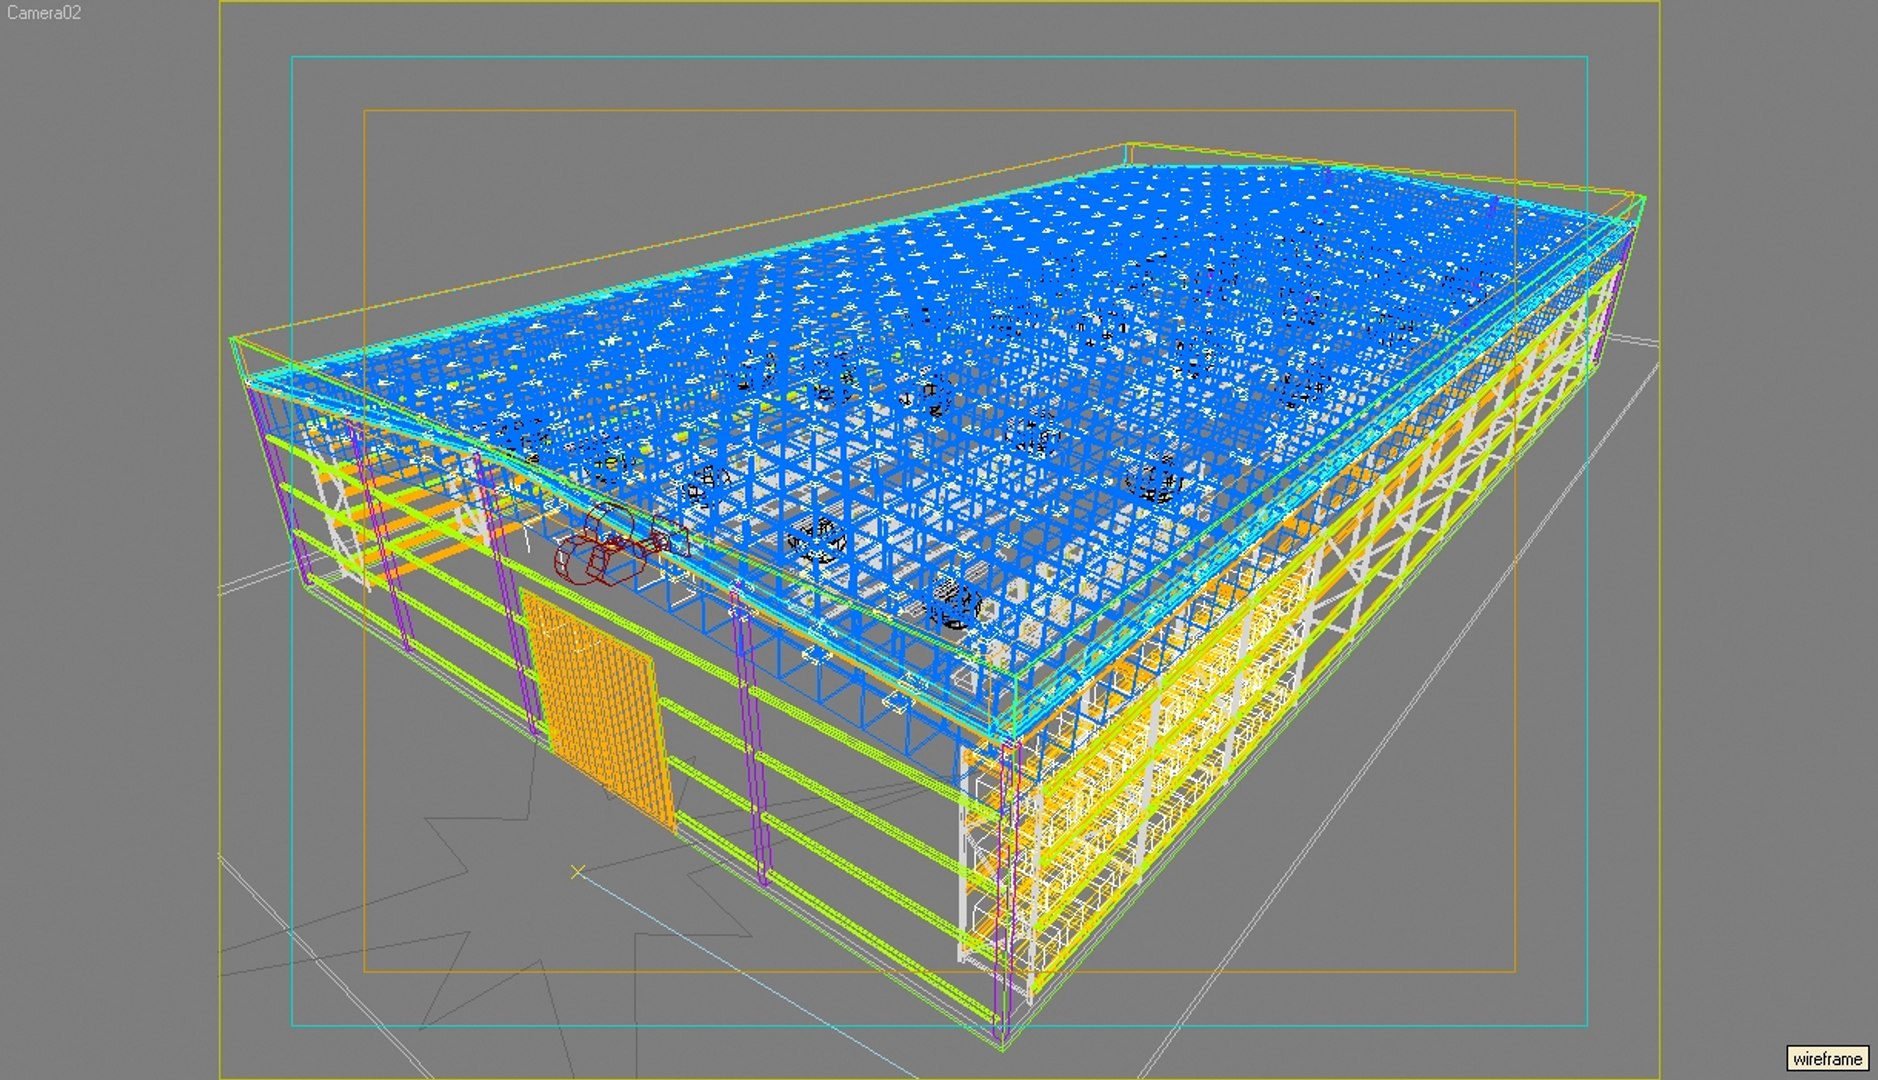This screenshot has width=1878, height=1080.
Task: Open the Camera02 viewport label menu
Action: click(x=44, y=13)
